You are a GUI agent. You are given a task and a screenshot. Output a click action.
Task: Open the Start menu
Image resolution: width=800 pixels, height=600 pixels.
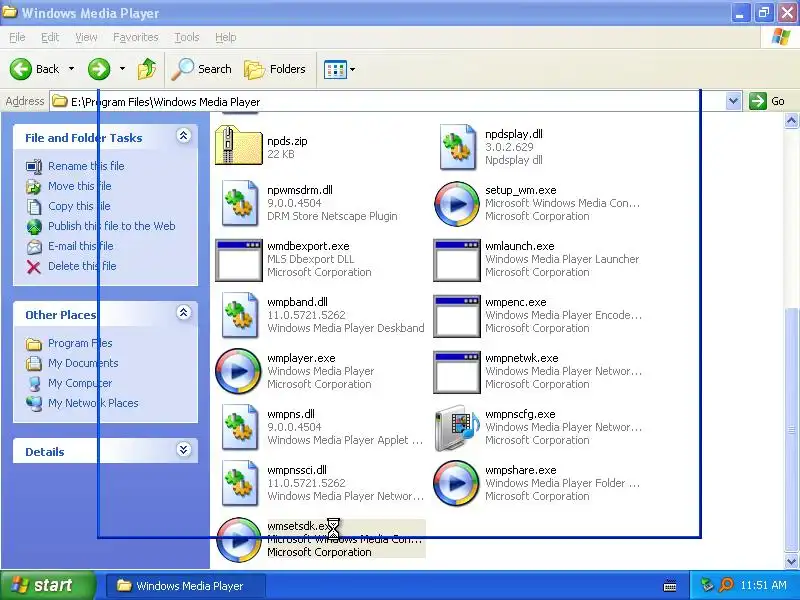pyautogui.click(x=48, y=585)
